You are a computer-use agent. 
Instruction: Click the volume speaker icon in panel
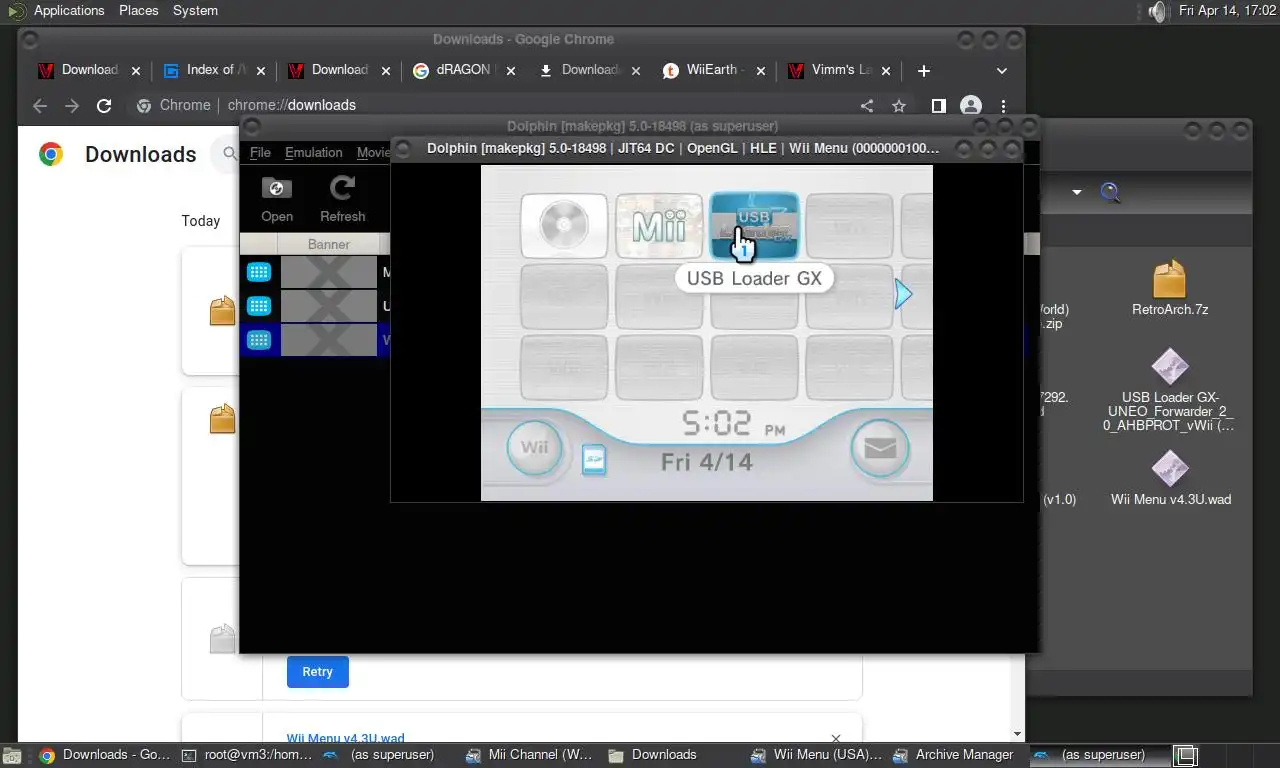pos(1157,11)
